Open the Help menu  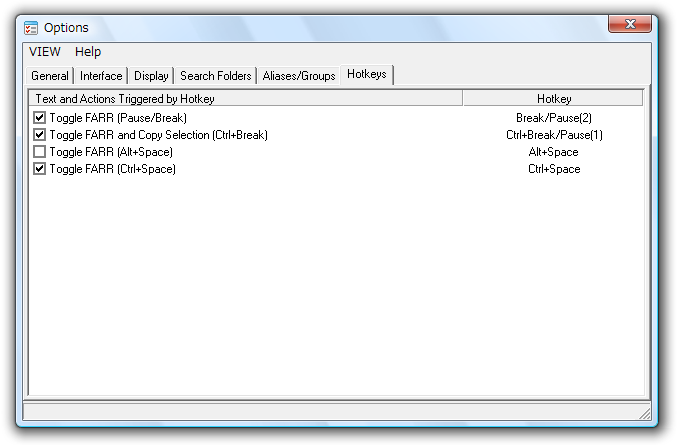(x=88, y=52)
